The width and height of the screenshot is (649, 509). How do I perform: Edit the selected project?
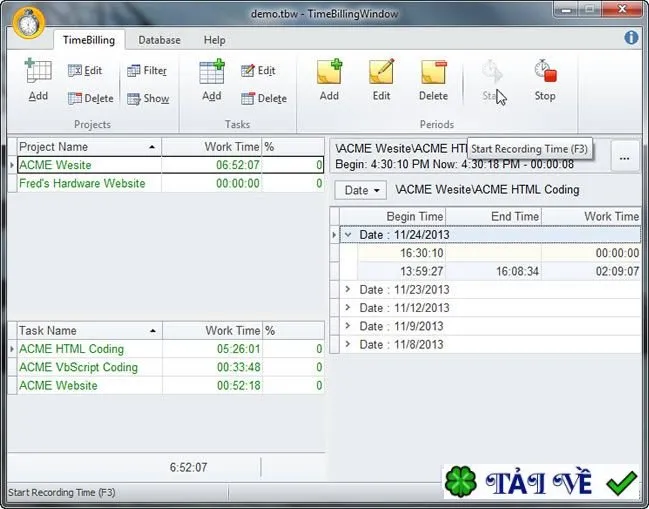[85, 71]
